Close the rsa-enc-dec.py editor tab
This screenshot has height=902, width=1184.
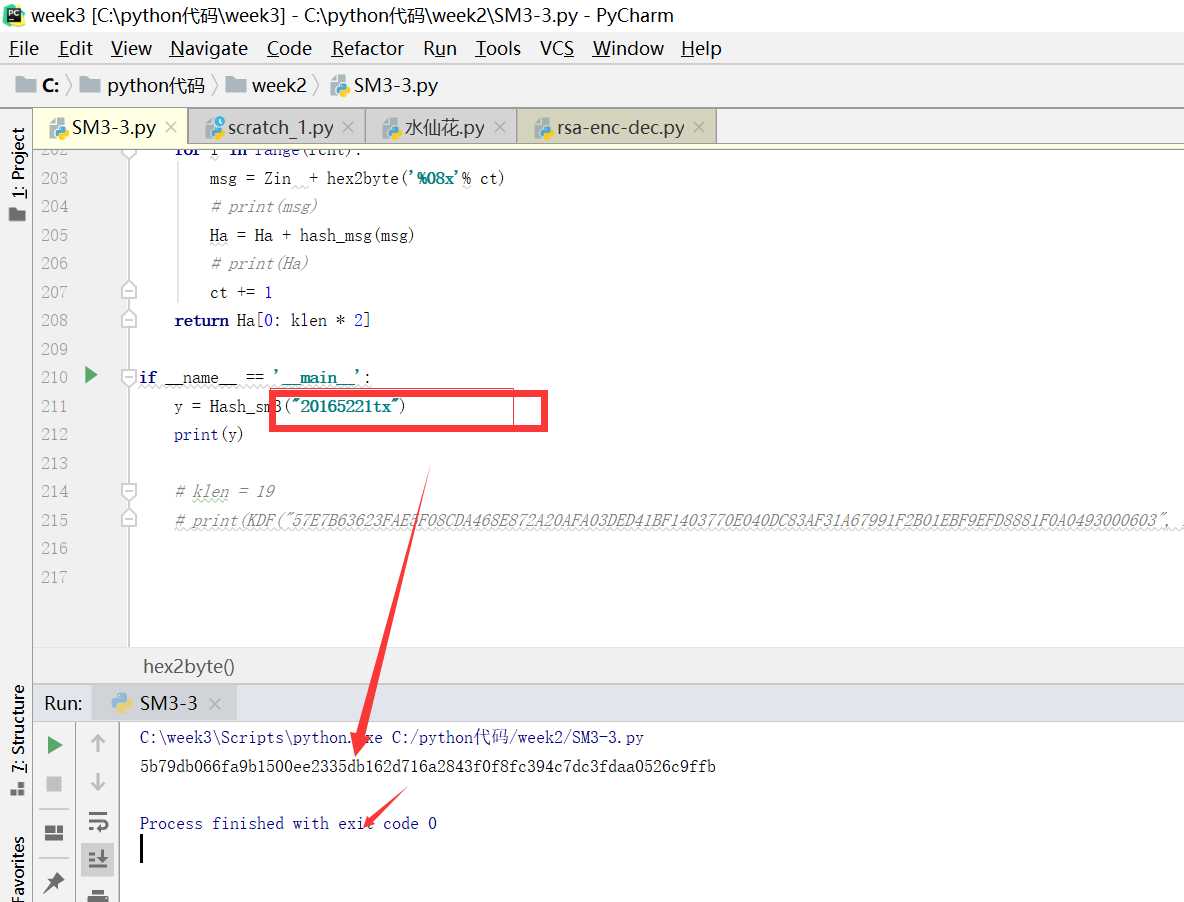(699, 127)
